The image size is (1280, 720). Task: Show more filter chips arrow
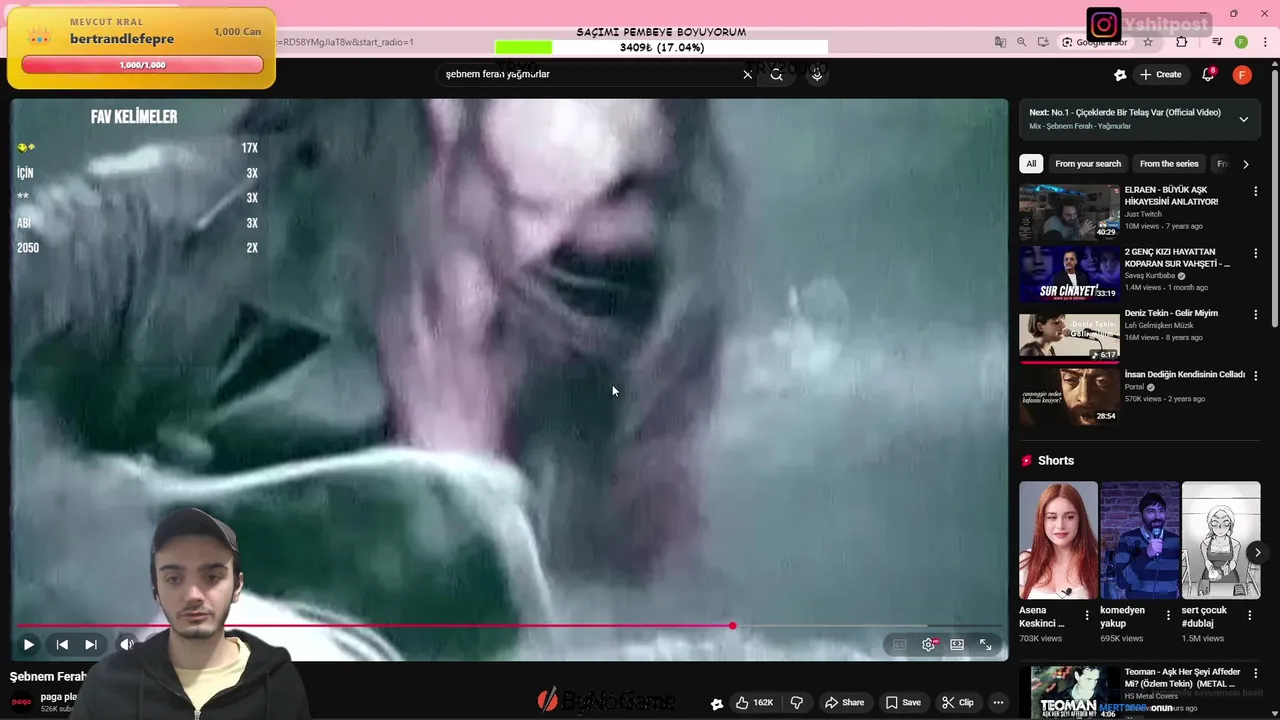tap(1246, 164)
